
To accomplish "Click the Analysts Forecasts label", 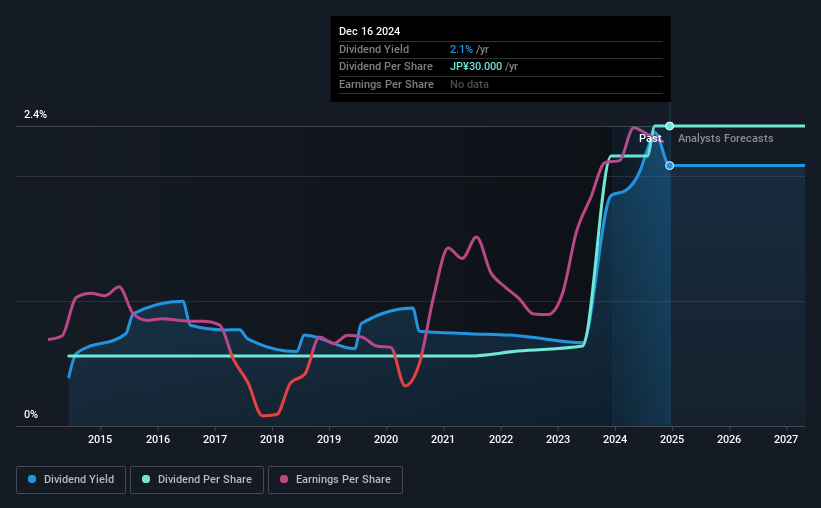I will coord(726,138).
